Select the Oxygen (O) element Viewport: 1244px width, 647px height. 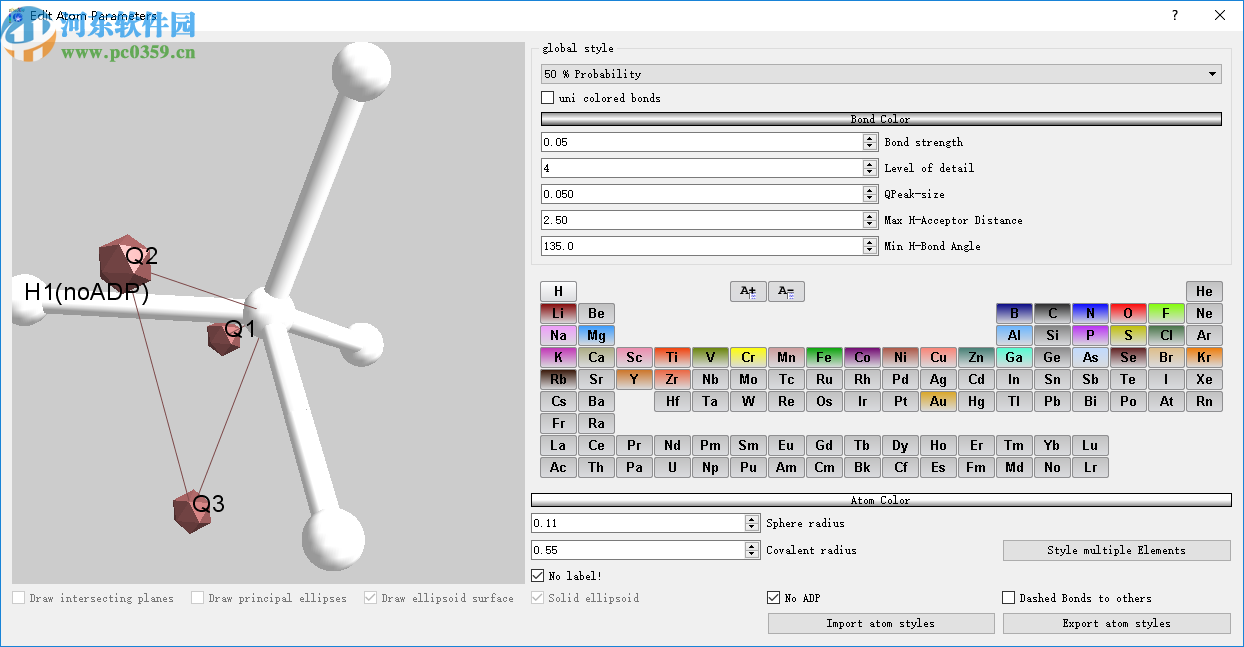pyautogui.click(x=1128, y=313)
